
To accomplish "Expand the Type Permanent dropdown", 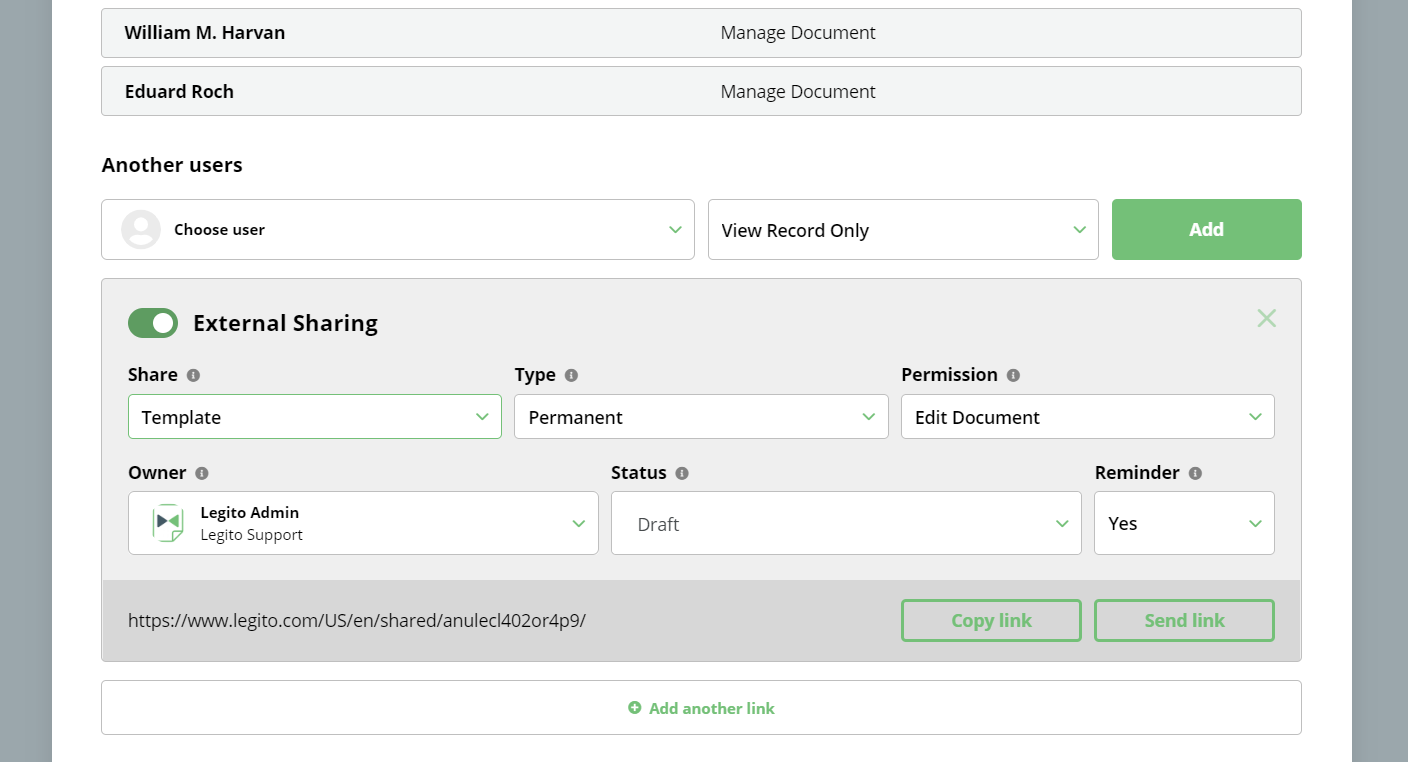I will point(701,417).
